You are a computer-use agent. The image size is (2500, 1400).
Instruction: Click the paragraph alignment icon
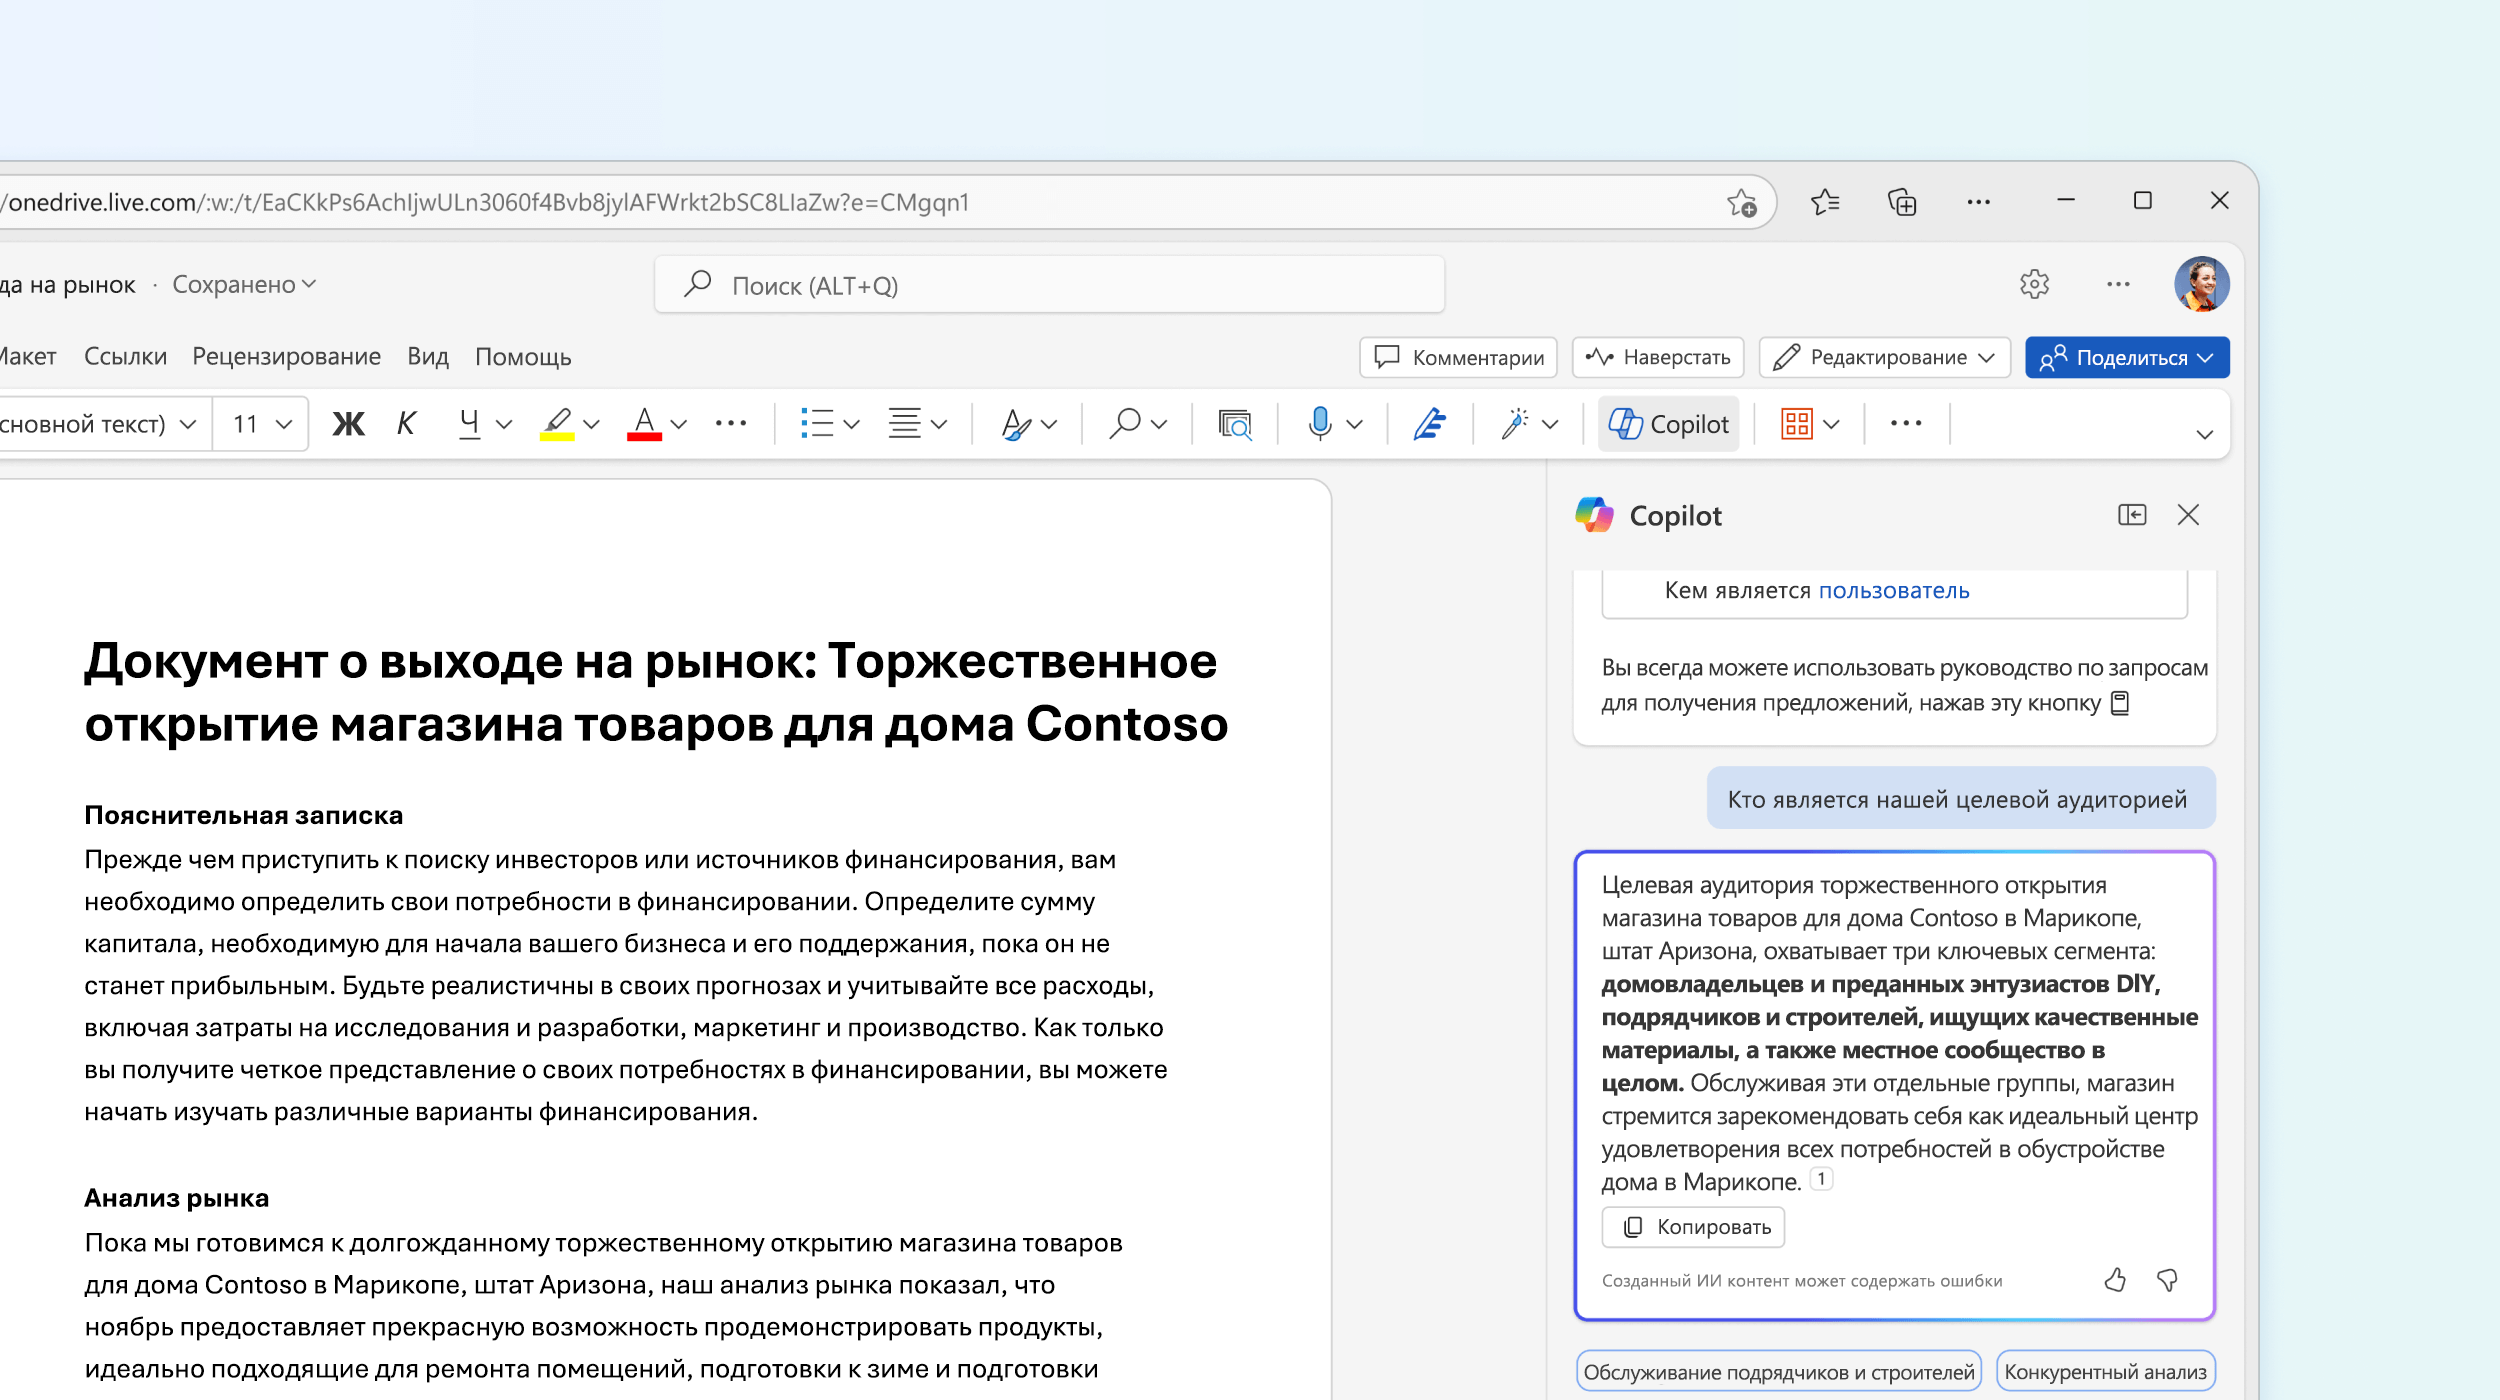(905, 424)
